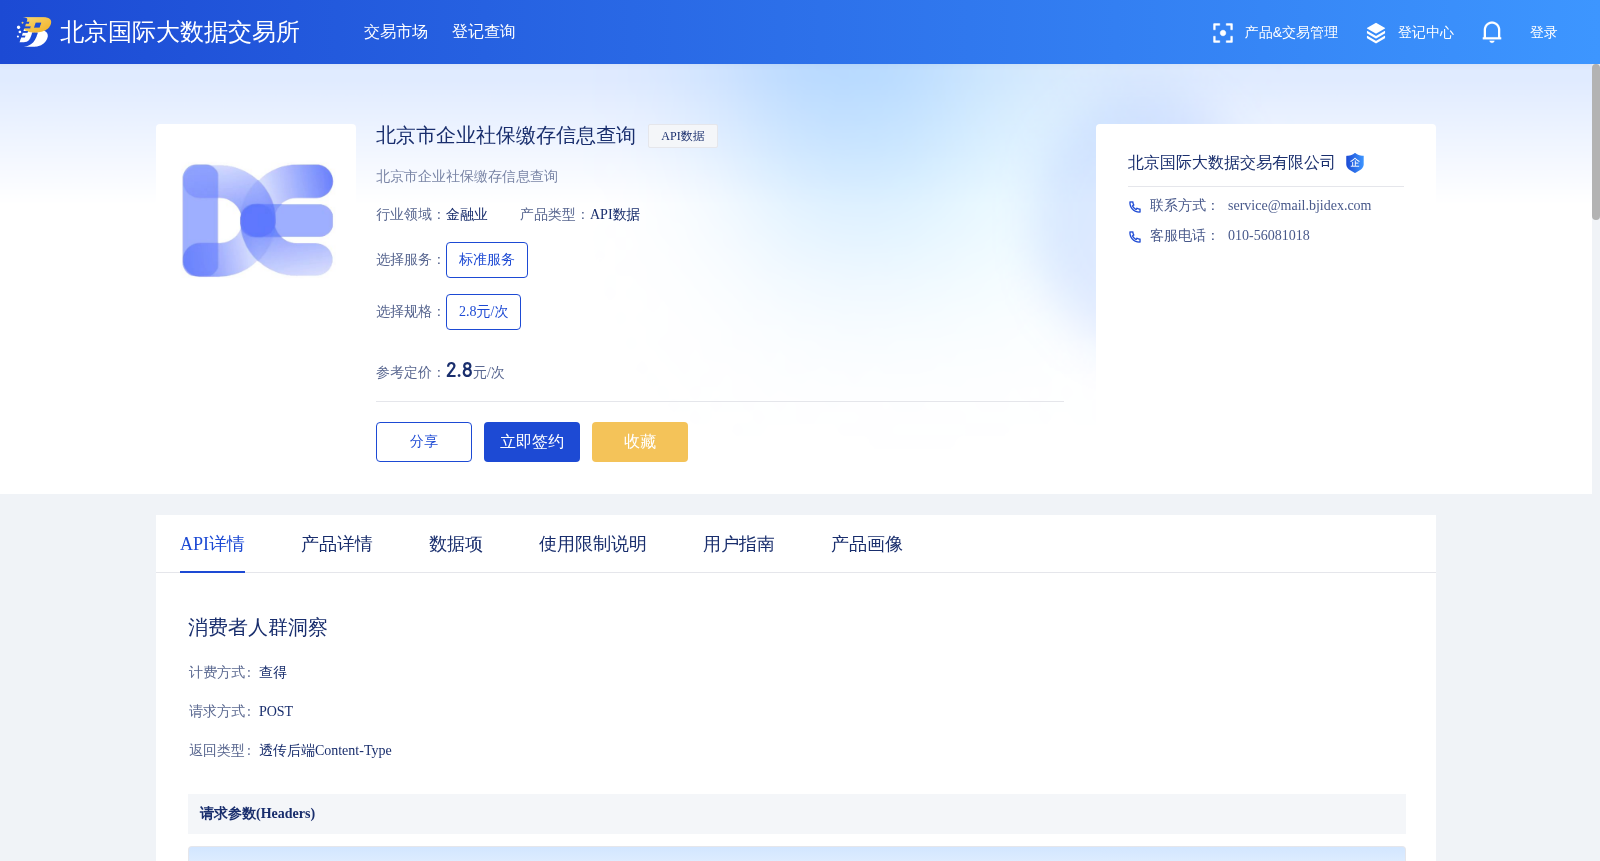
Task: Open the 登记查询 menu
Action: point(484,32)
